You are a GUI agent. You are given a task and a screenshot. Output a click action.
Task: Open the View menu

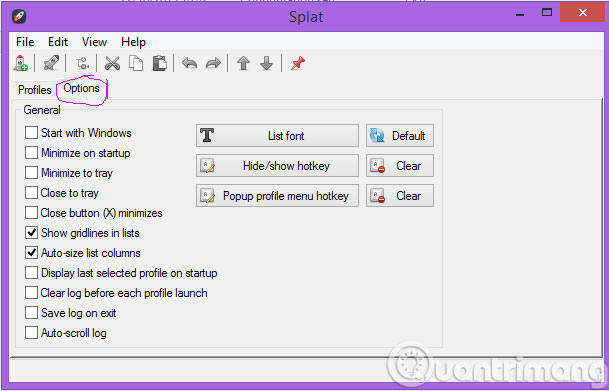(x=94, y=42)
